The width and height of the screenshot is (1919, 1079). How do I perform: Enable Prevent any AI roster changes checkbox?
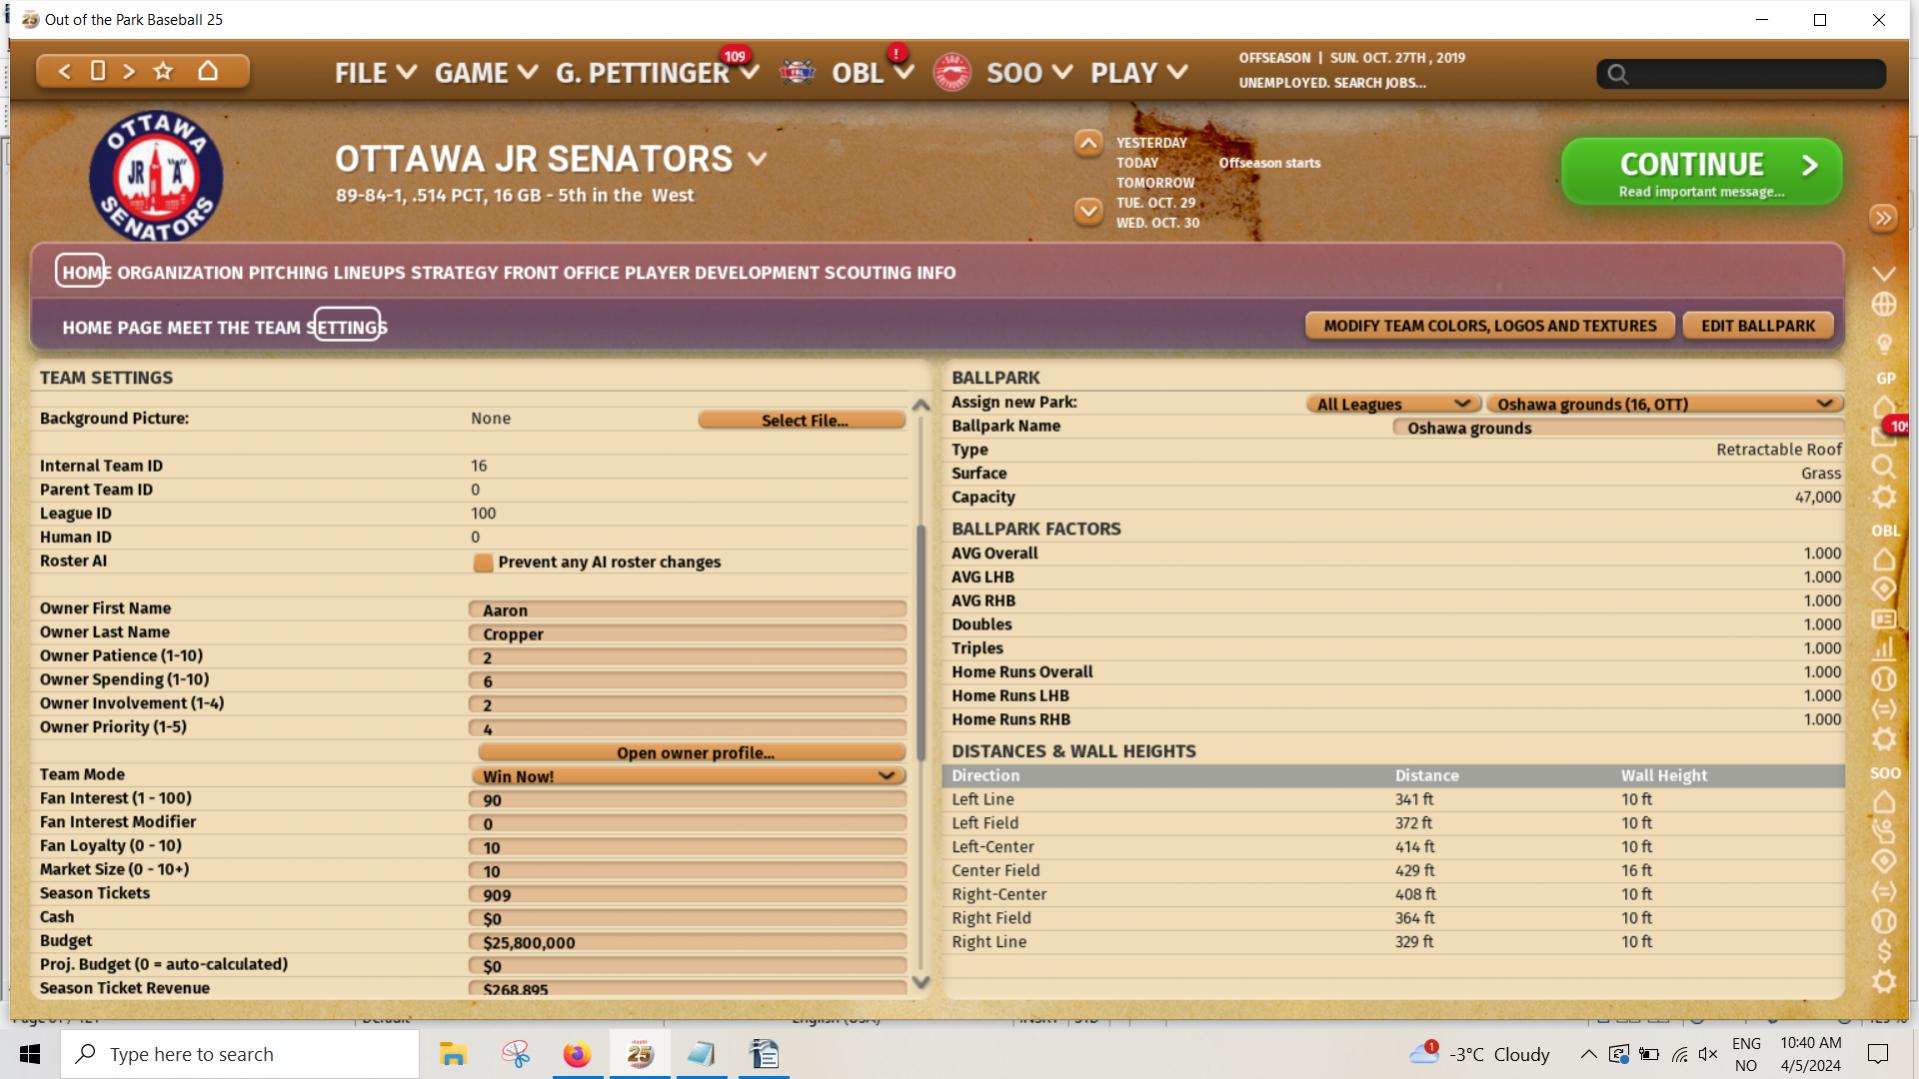point(483,562)
